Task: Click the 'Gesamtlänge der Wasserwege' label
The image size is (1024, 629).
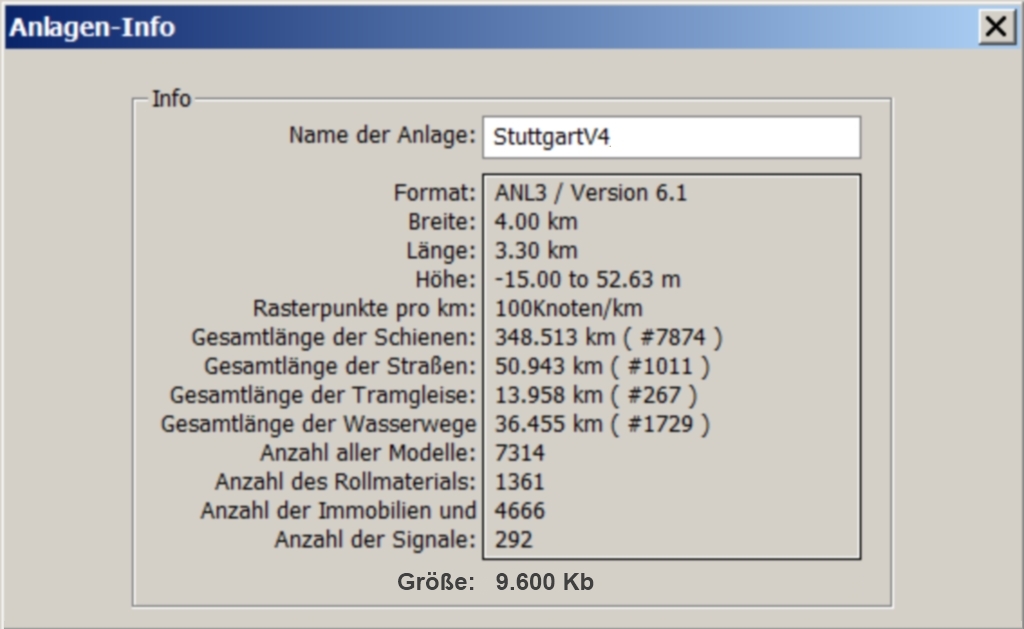Action: coord(319,424)
